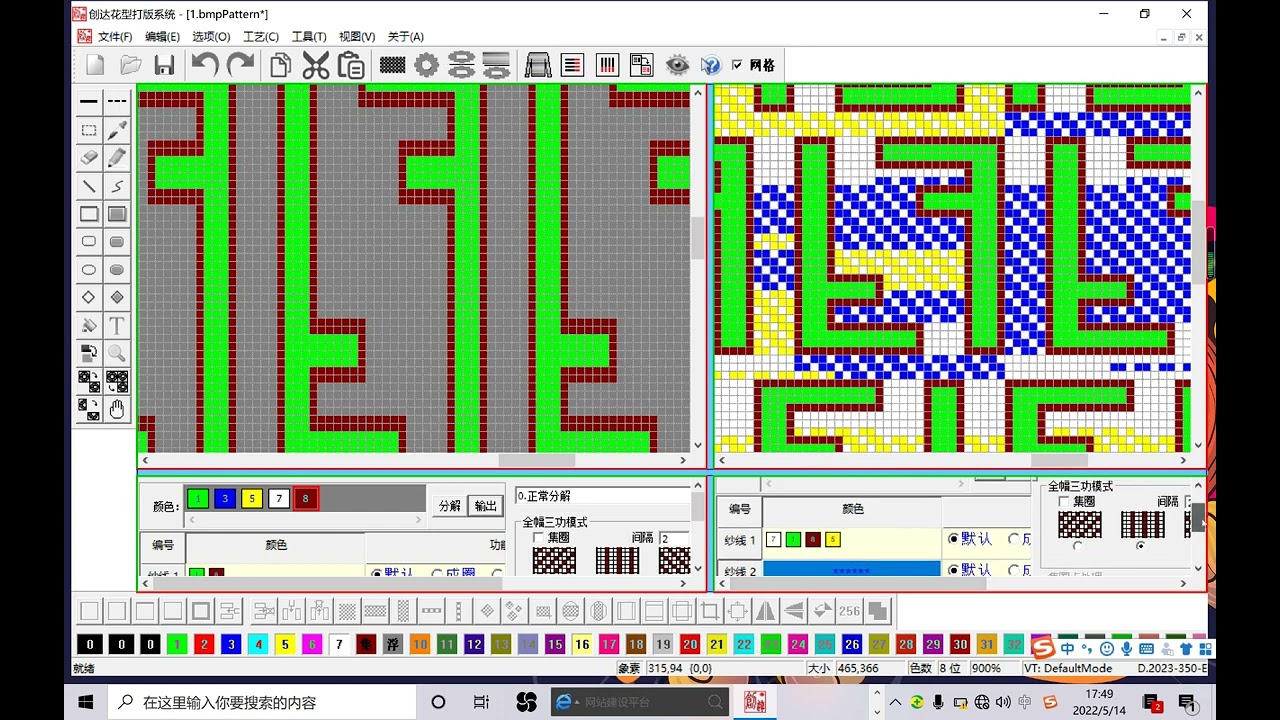Screen dimensions: 1280x720
Task: Choose yellow swatch 21 in bottom palette
Action: click(717, 645)
